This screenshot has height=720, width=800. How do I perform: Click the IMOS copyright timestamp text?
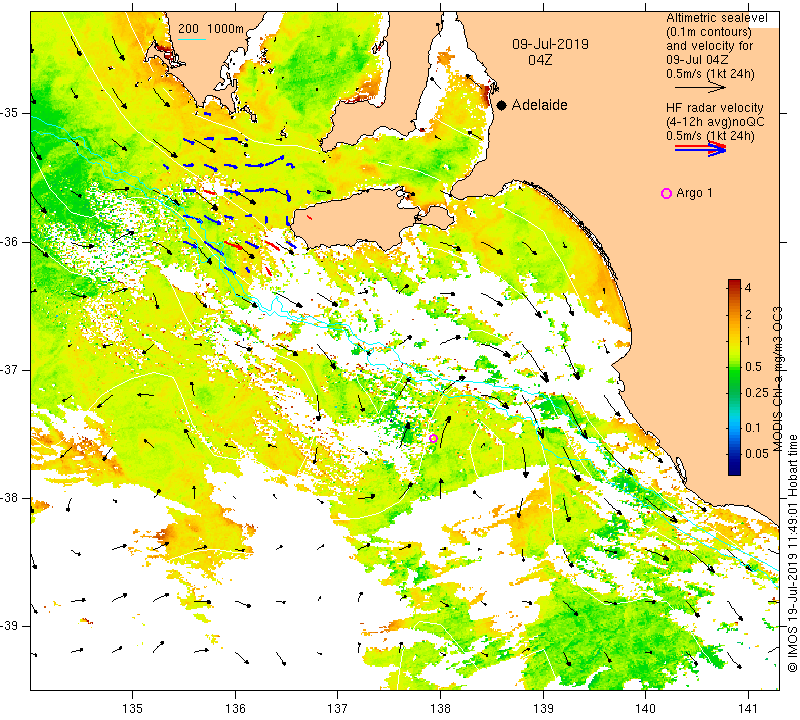(792, 553)
